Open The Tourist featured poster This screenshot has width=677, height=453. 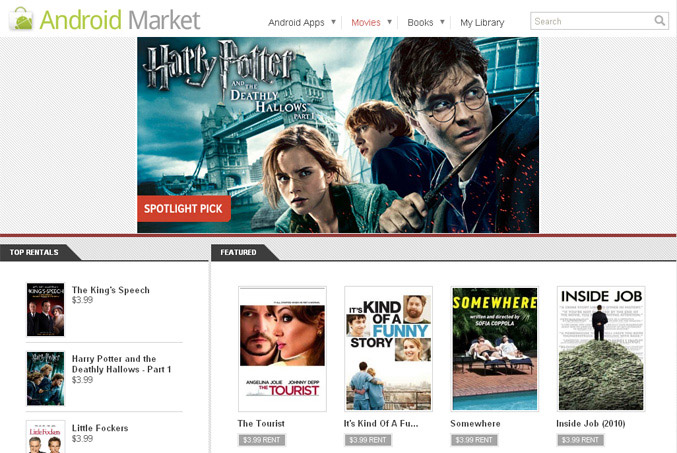pos(282,348)
